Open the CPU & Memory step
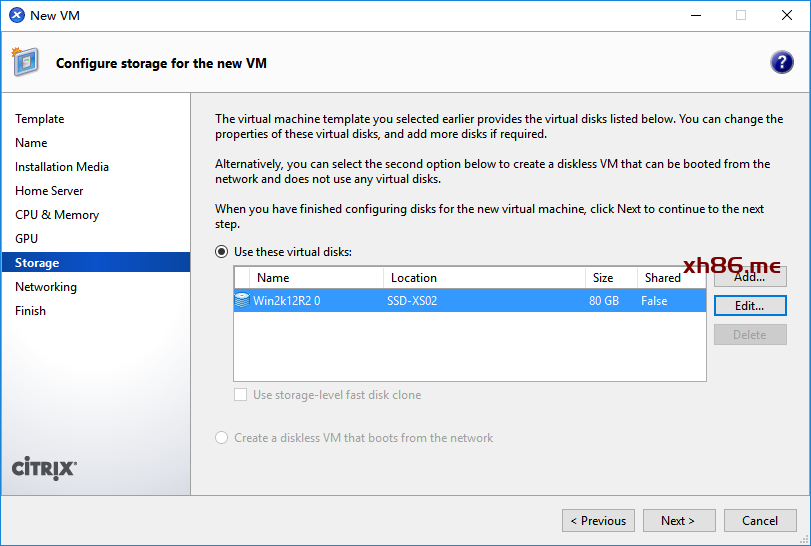Screen dimensions: 811x546 pyautogui.click(x=57, y=215)
